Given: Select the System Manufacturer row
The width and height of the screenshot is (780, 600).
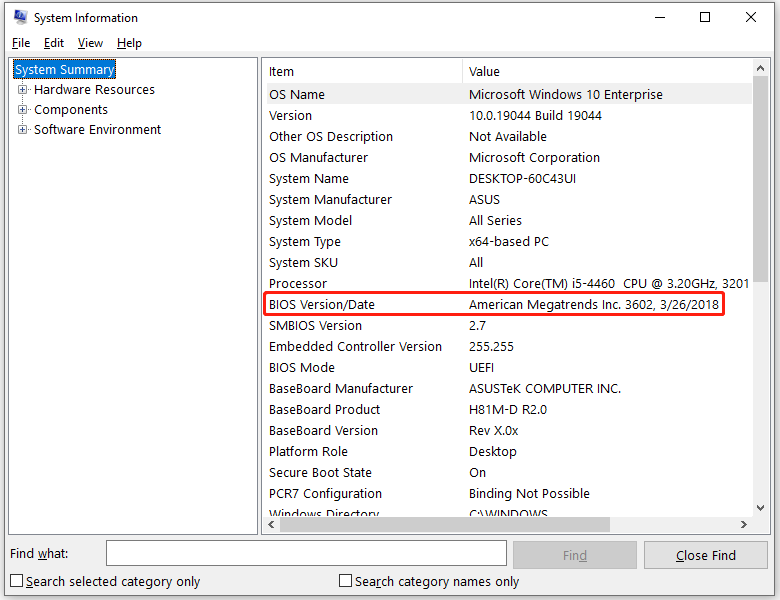Looking at the screenshot, I should 509,200.
